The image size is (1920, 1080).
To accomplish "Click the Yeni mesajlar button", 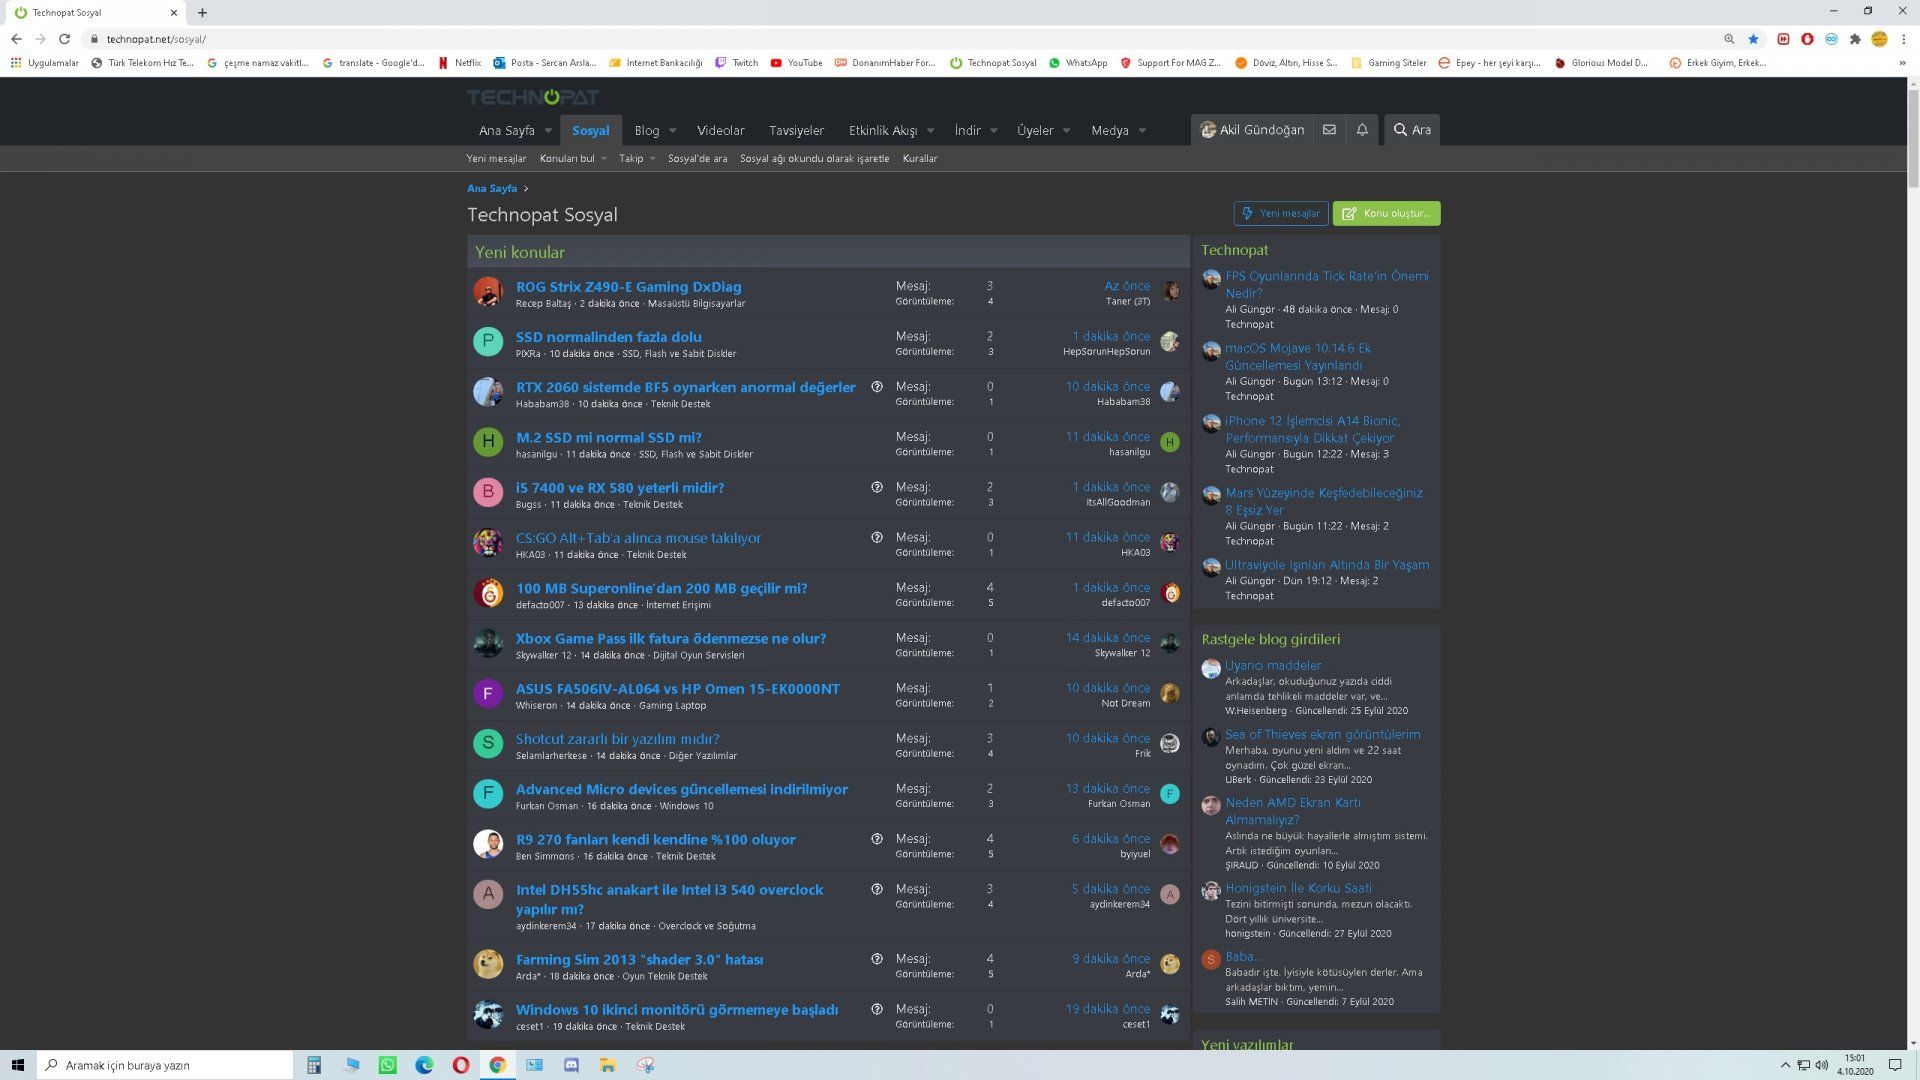I will tap(1281, 213).
